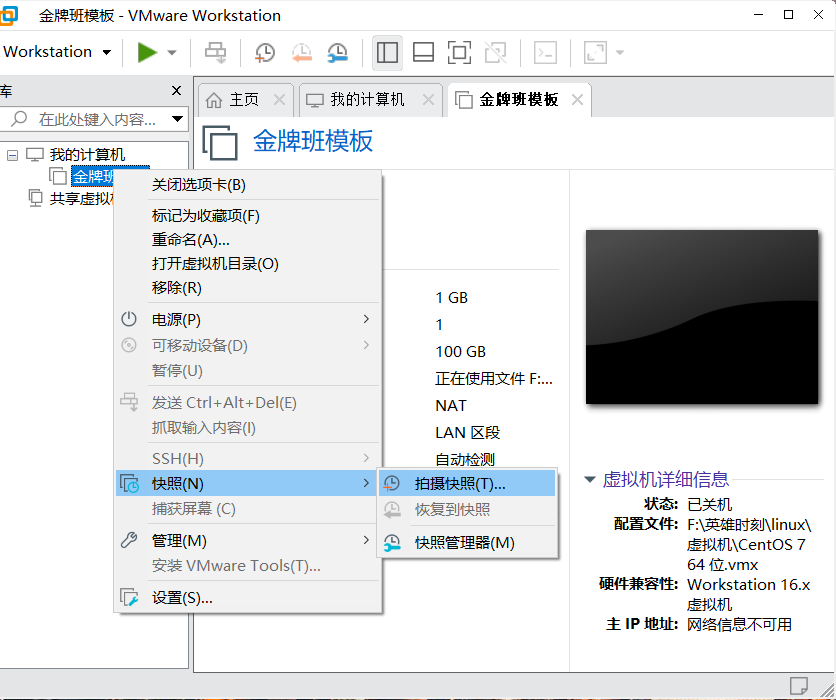Open the stretch display dropdown arrow
Screen dimensions: 836x700
click(620, 52)
